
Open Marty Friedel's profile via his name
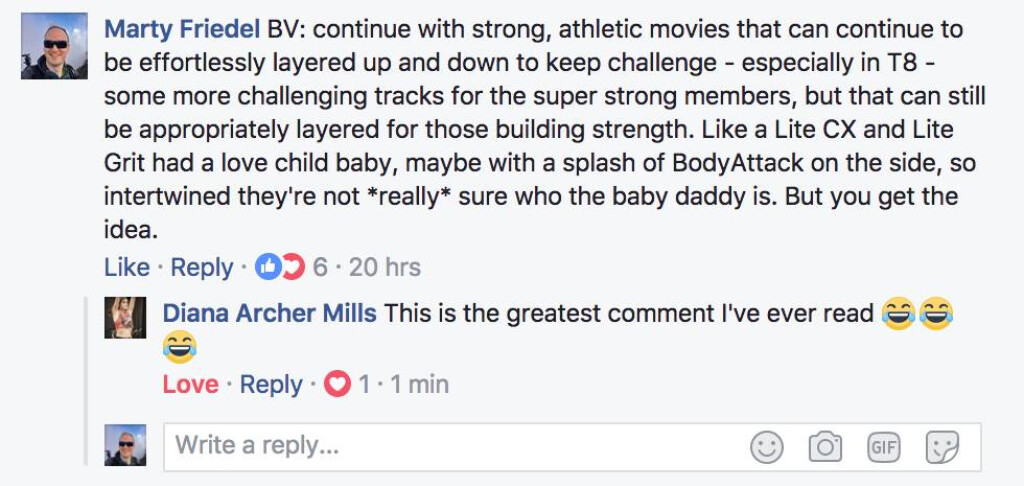tap(182, 29)
